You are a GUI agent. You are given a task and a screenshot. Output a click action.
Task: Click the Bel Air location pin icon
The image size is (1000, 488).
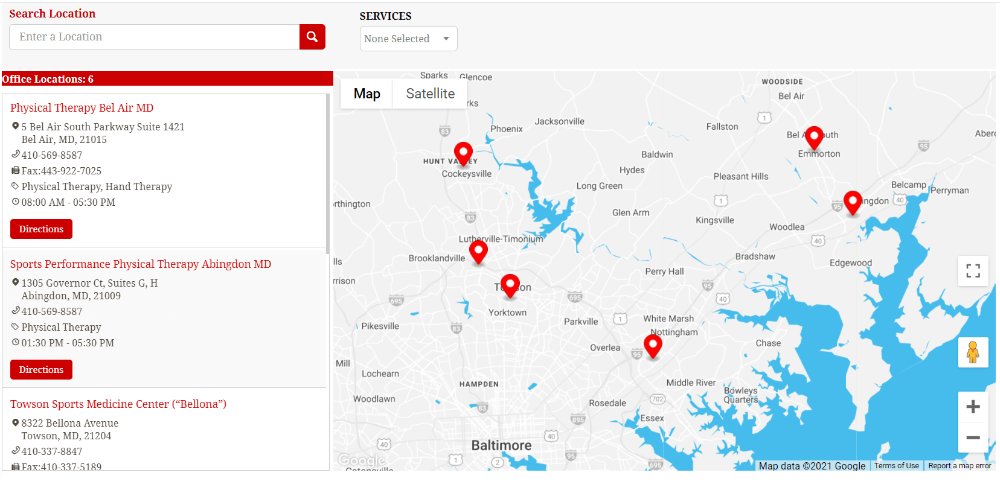(15, 126)
